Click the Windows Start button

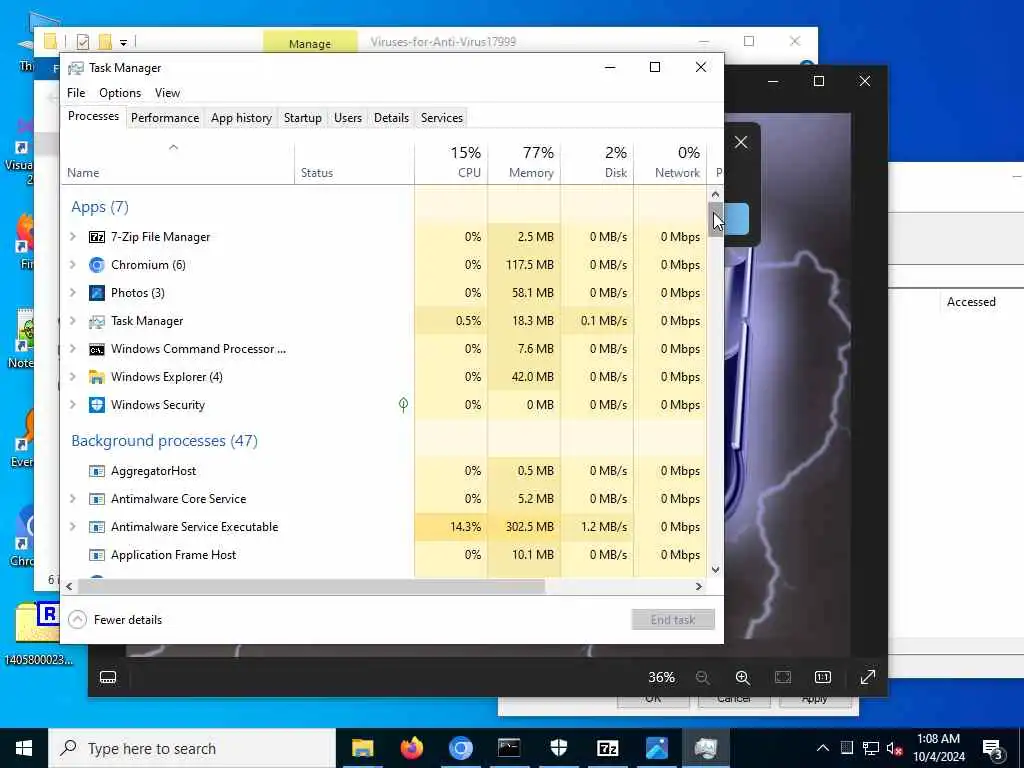tap(24, 748)
